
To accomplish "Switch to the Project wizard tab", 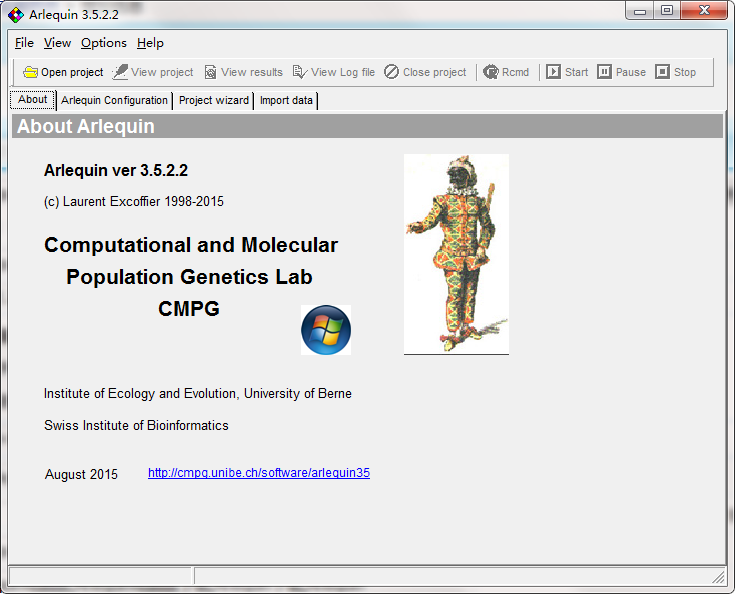I will point(214,100).
